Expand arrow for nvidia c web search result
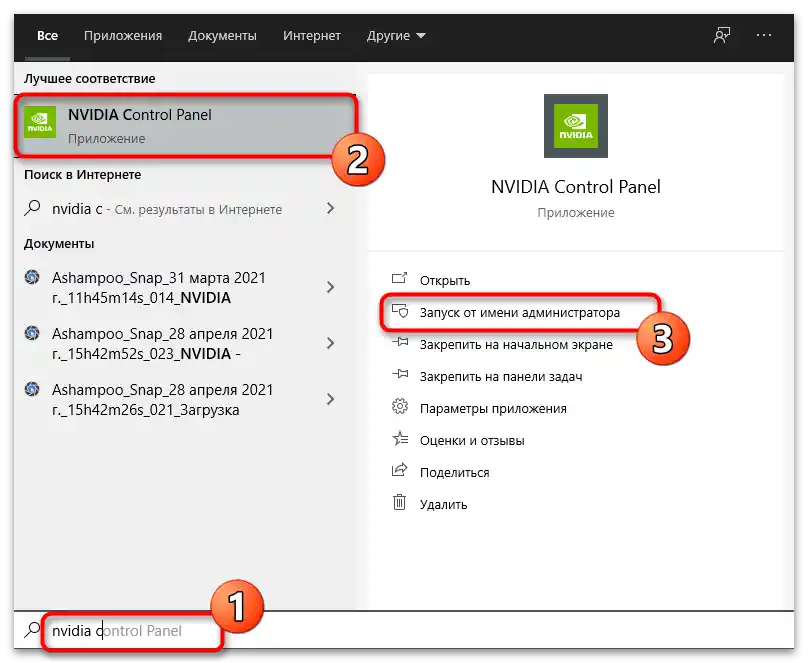The image size is (808, 663). coord(331,208)
